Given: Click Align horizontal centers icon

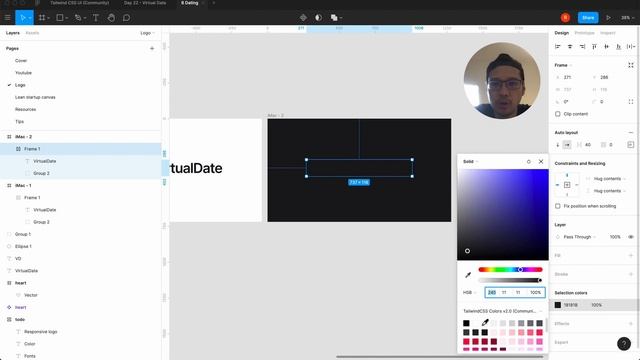Looking at the screenshot, I should tap(570, 47).
